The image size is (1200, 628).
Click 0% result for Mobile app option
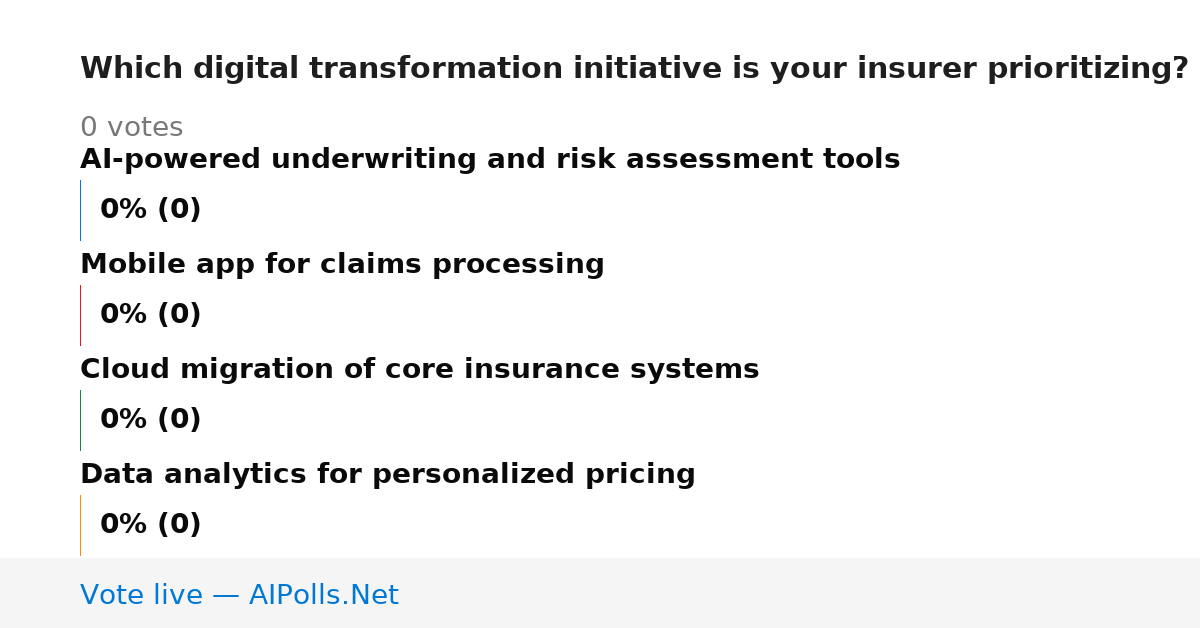coord(124,315)
